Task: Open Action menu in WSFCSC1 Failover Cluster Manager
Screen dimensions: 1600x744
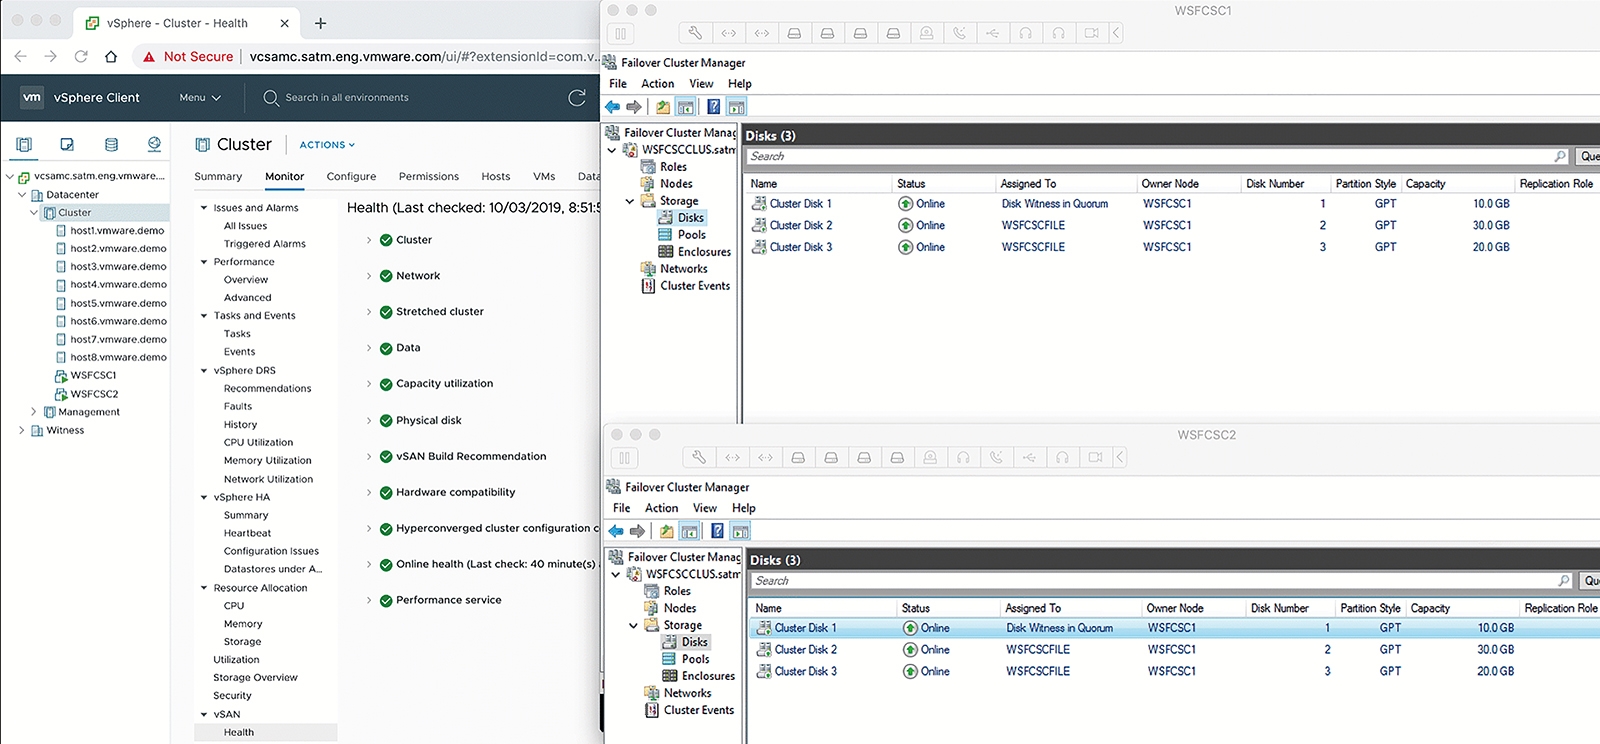Action: tap(658, 84)
